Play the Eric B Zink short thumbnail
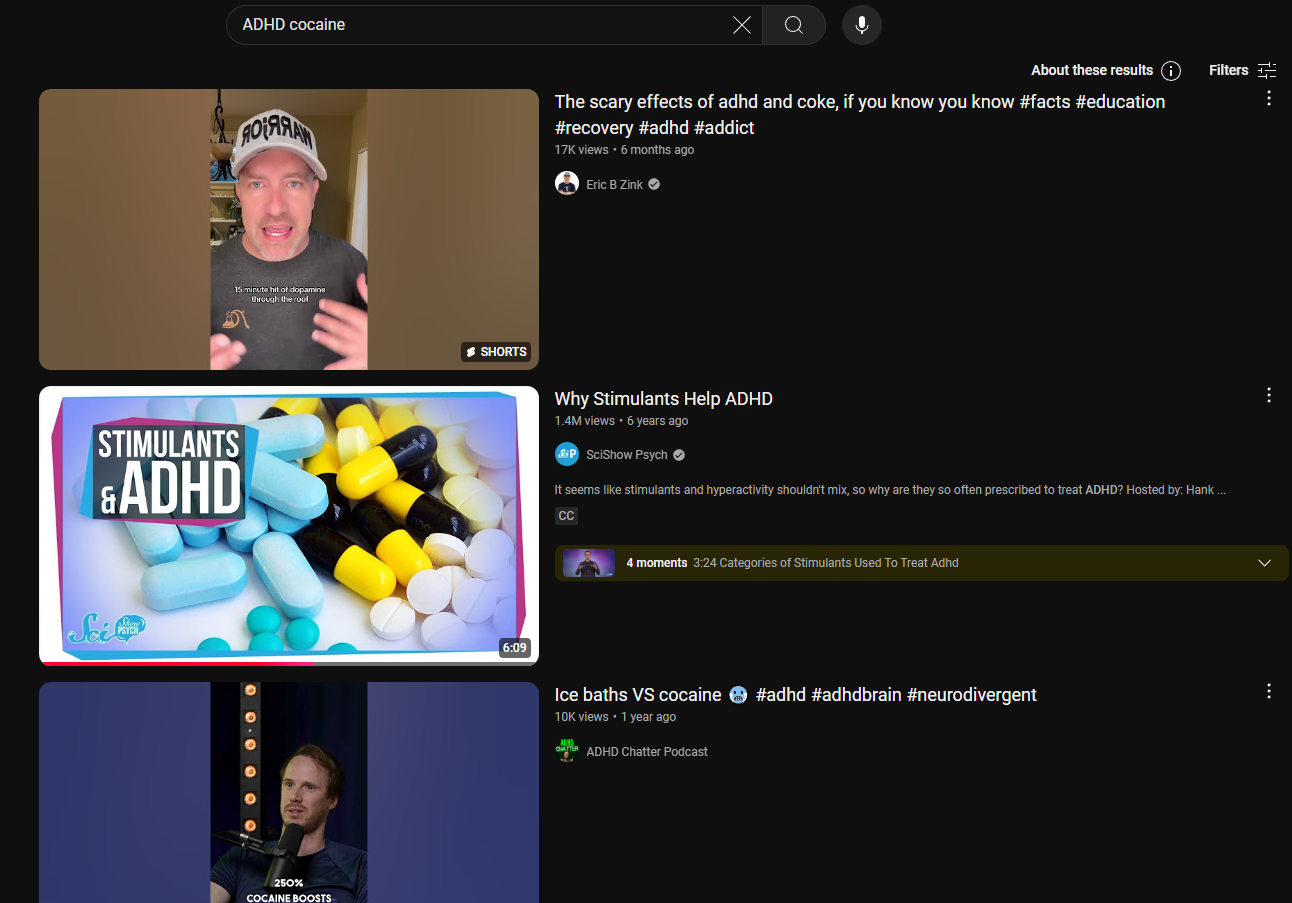Viewport: 1292px width, 903px height. pyautogui.click(x=289, y=229)
